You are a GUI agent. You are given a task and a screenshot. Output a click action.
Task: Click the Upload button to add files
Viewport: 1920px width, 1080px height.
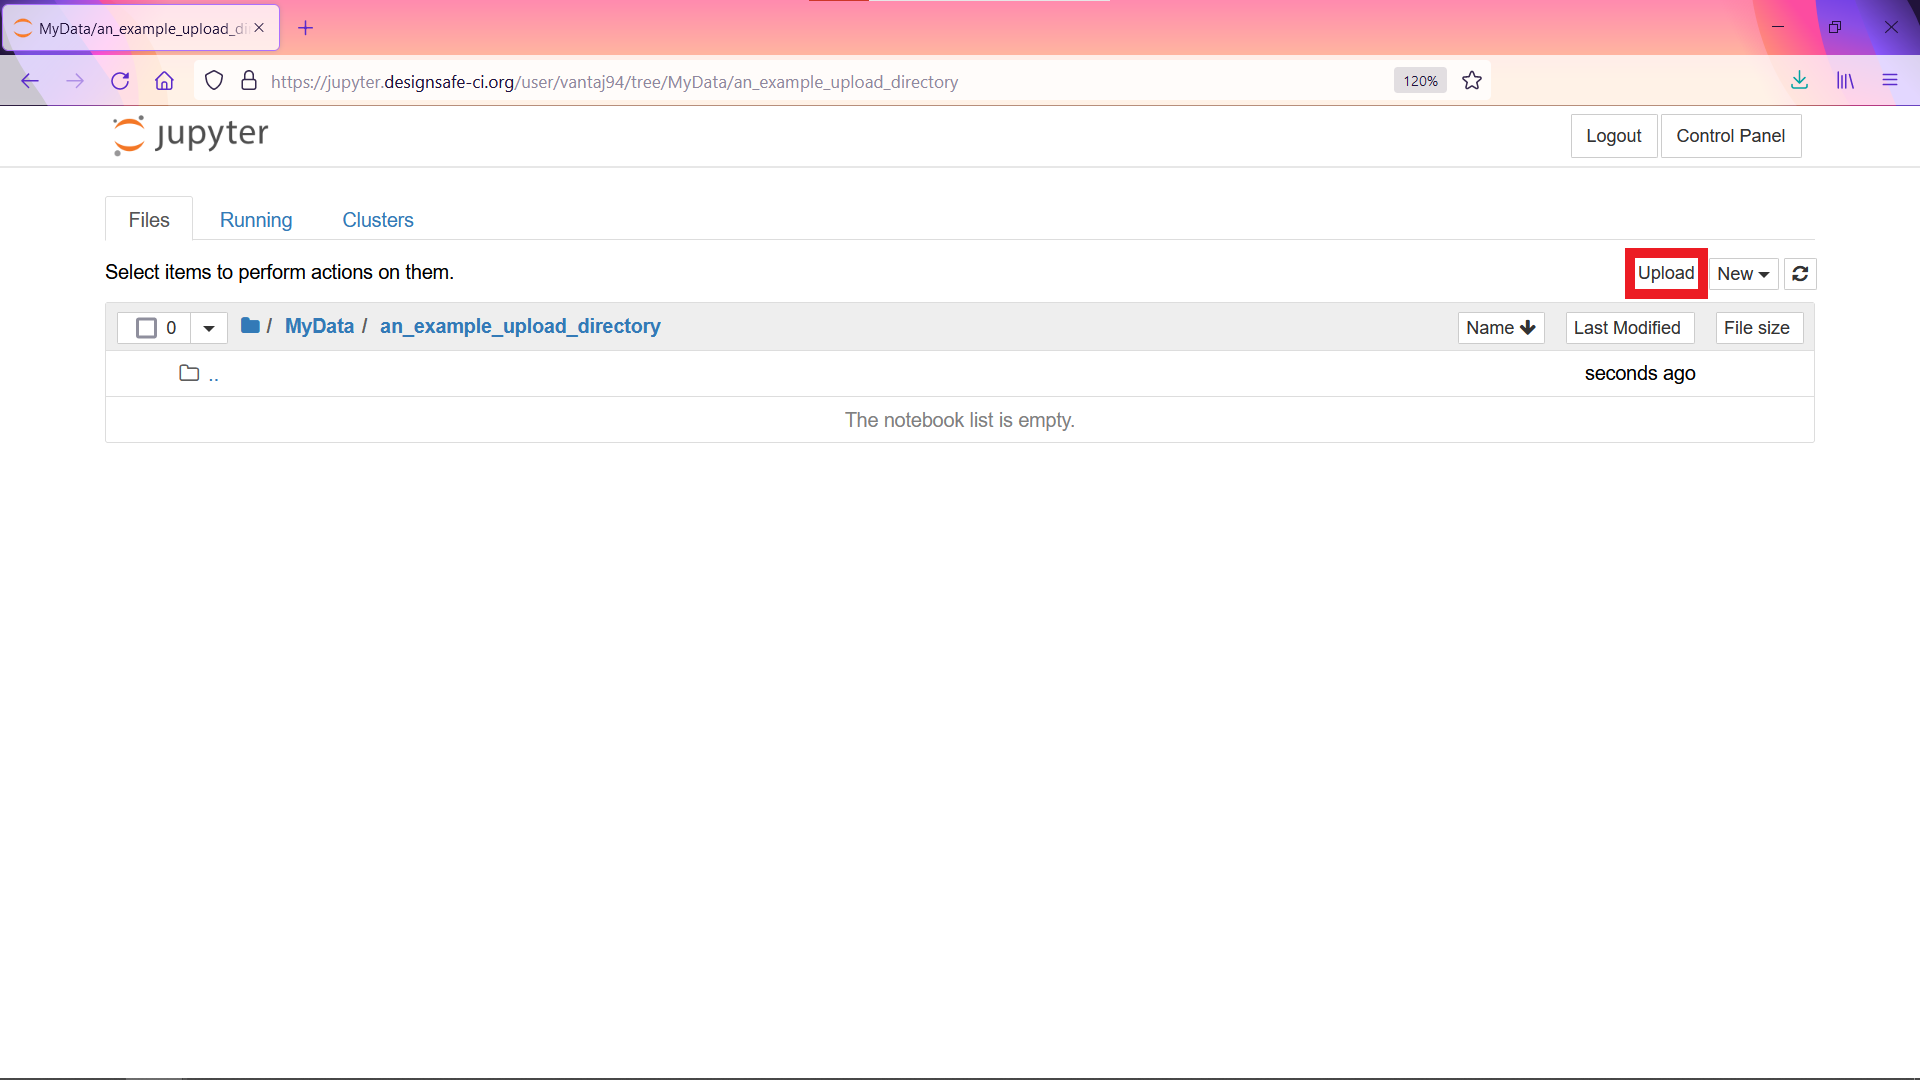[1665, 273]
